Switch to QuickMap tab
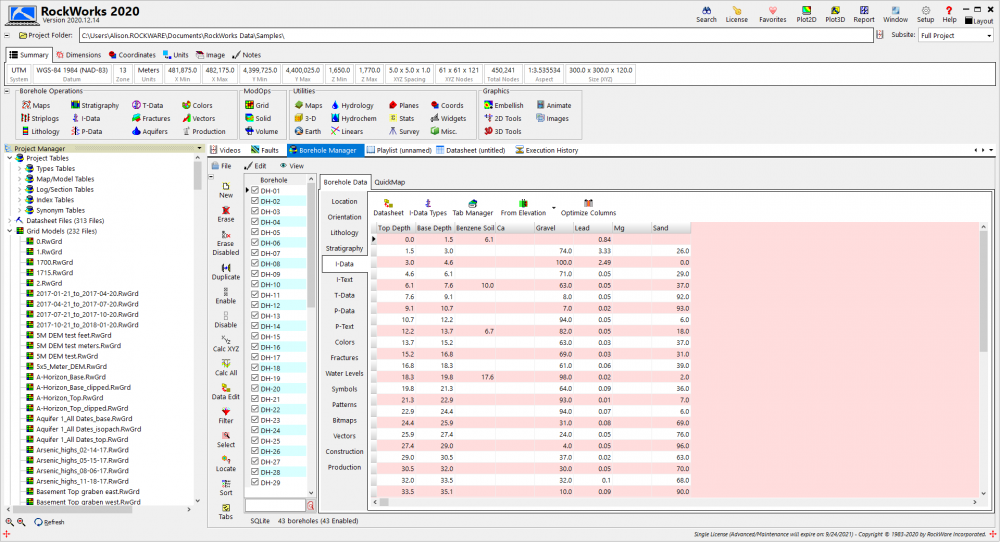This screenshot has width=1000, height=542. [390, 182]
